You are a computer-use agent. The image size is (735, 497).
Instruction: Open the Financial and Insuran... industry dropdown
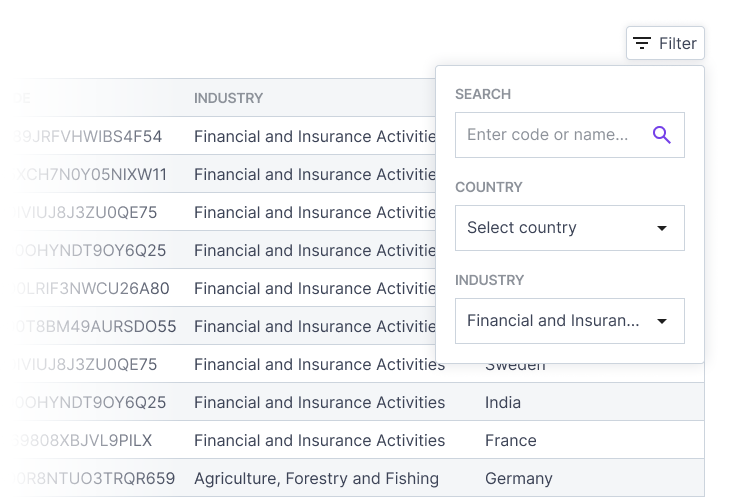click(x=570, y=321)
